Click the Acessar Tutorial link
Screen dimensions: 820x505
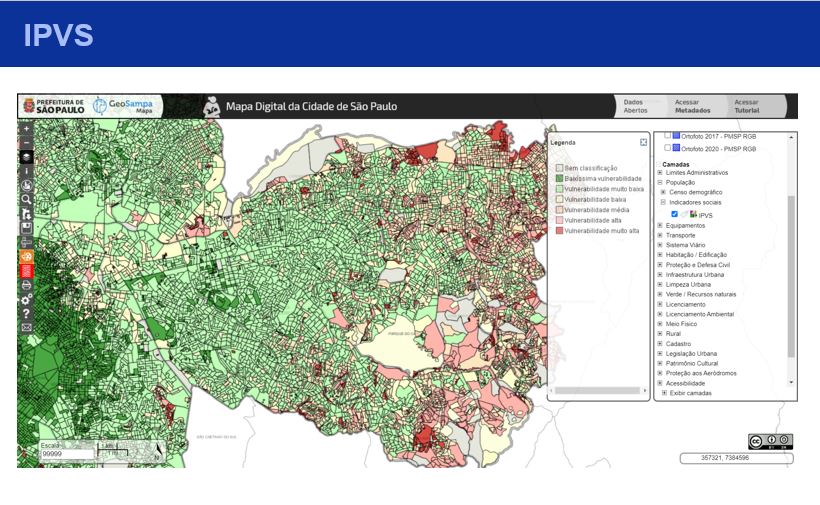[x=747, y=106]
